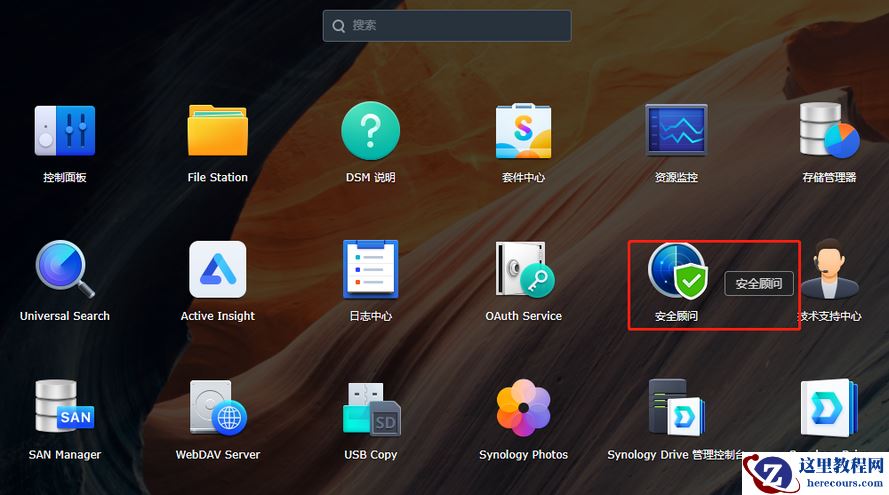Launch OAuth Service safe icon

[525, 269]
